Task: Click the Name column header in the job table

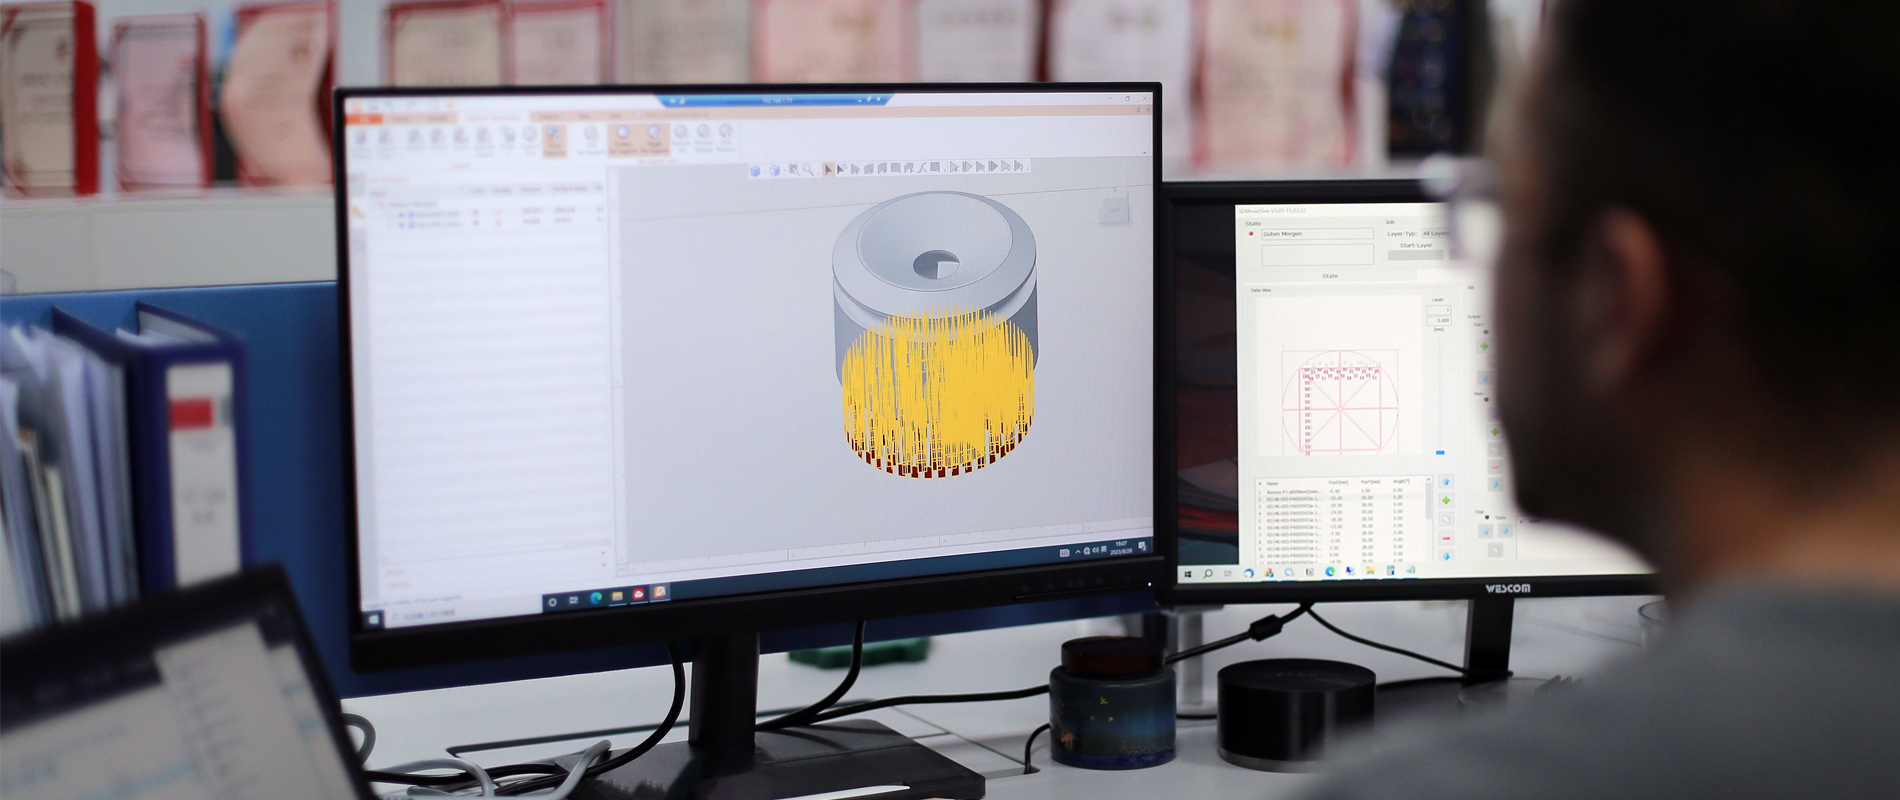Action: pos(1273,483)
